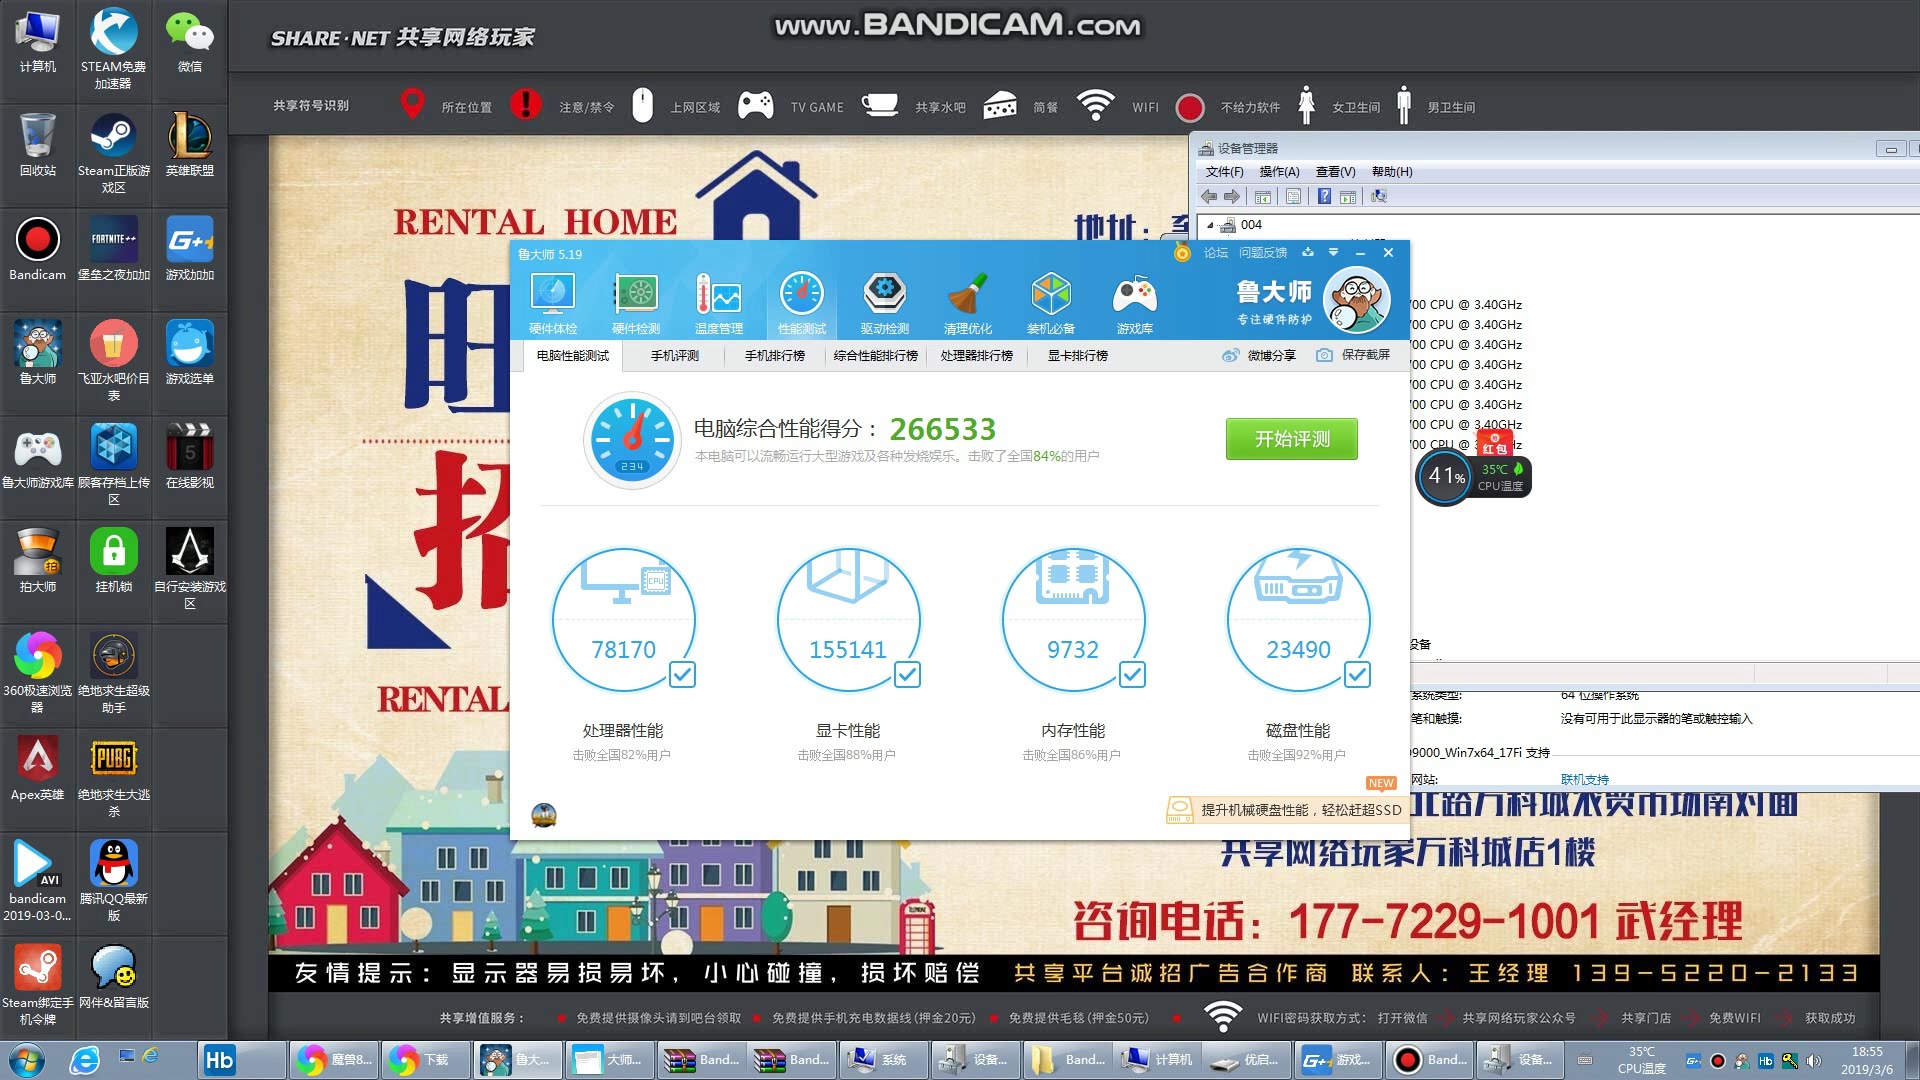
Task: Open the 装机必备 essentials cube icon
Action: click(x=1051, y=303)
